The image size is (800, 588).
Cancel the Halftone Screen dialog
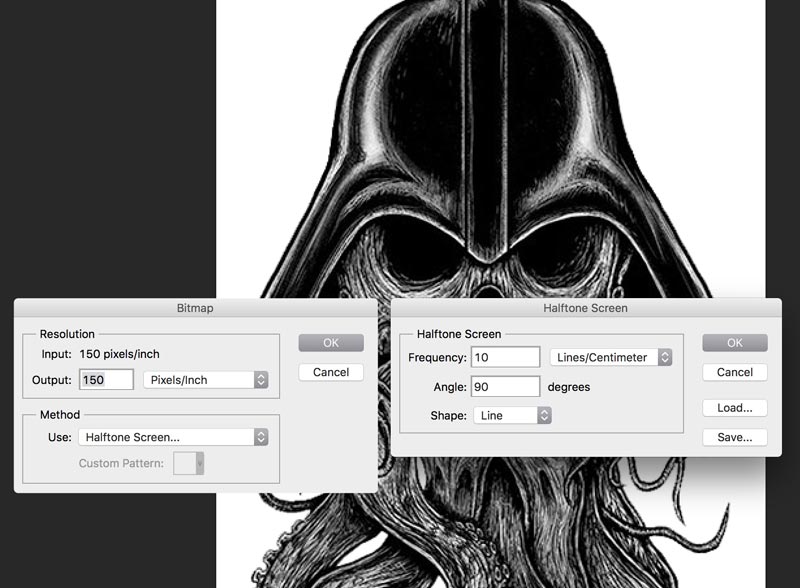click(735, 372)
